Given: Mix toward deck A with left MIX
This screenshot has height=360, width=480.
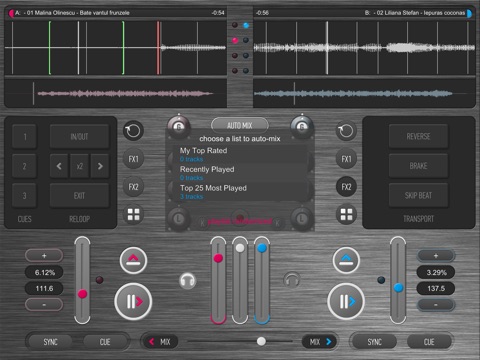Looking at the screenshot, I should pos(160,342).
